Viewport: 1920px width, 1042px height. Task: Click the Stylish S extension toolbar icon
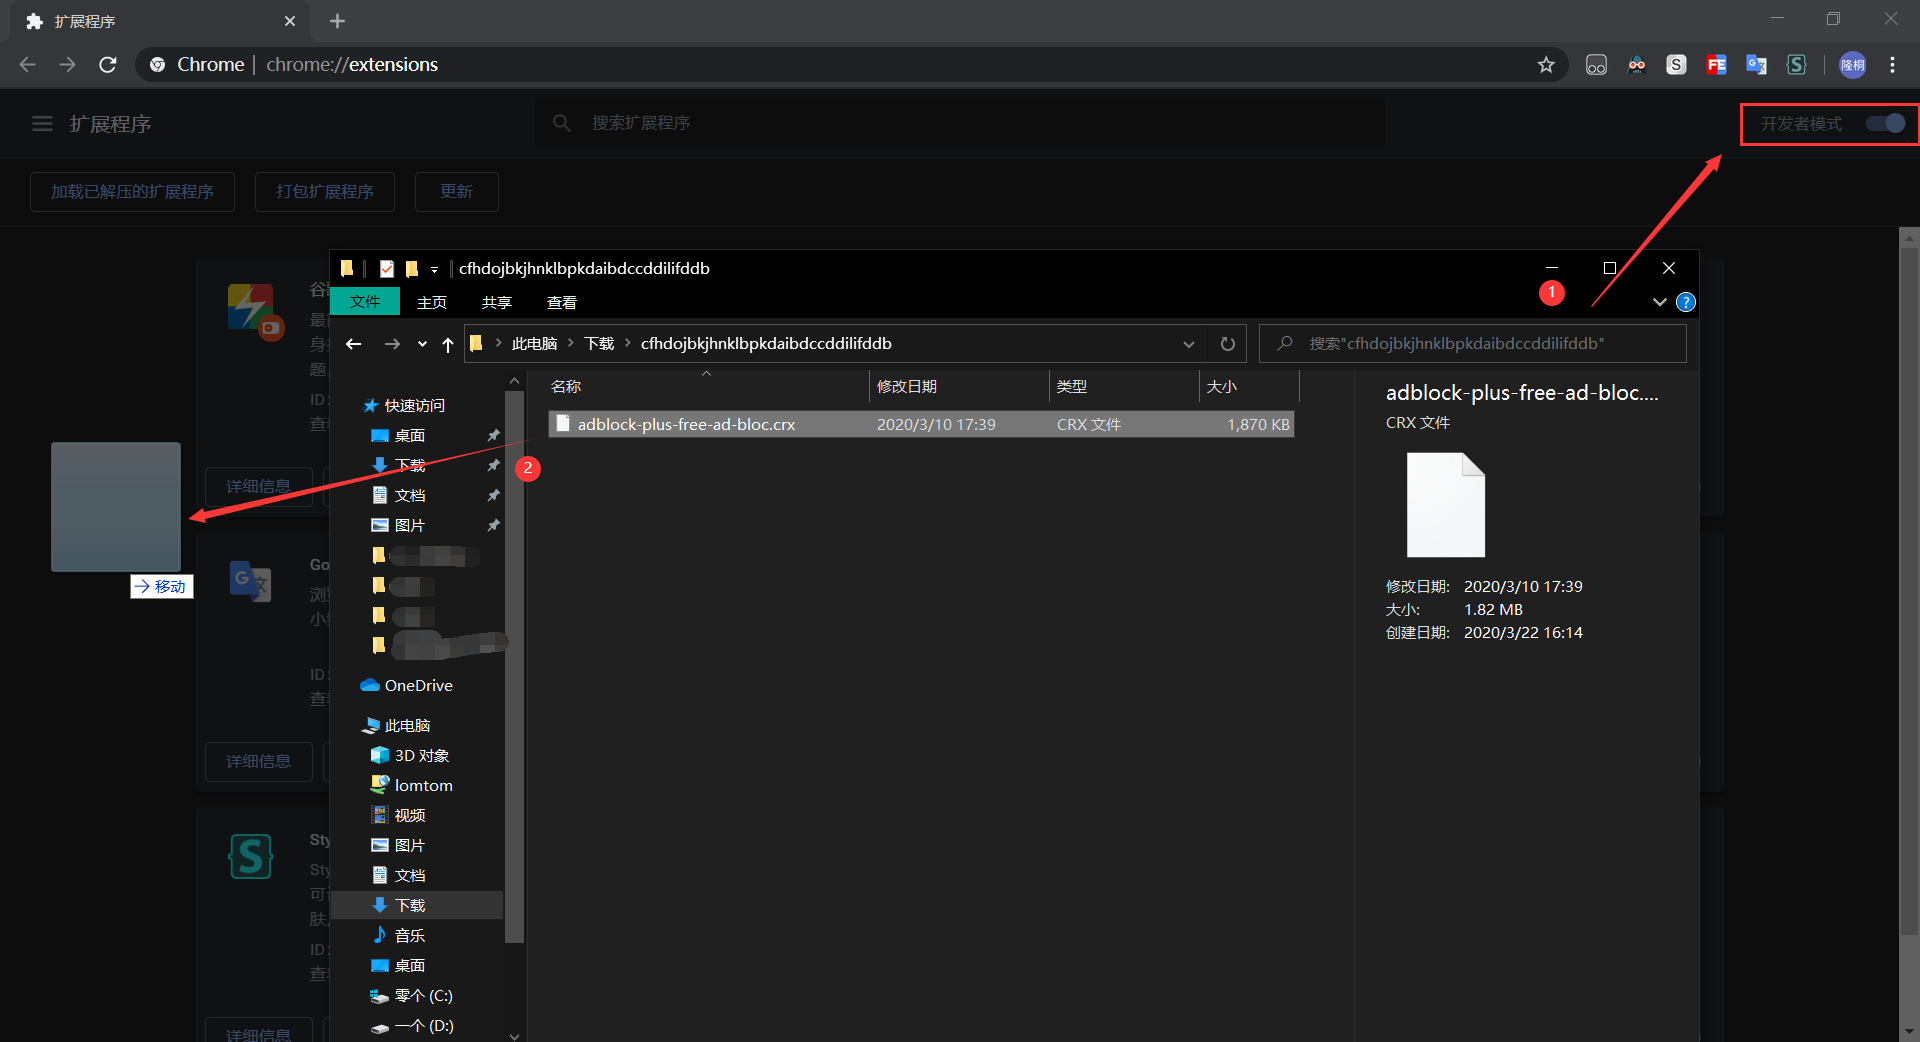pyautogui.click(x=1797, y=65)
